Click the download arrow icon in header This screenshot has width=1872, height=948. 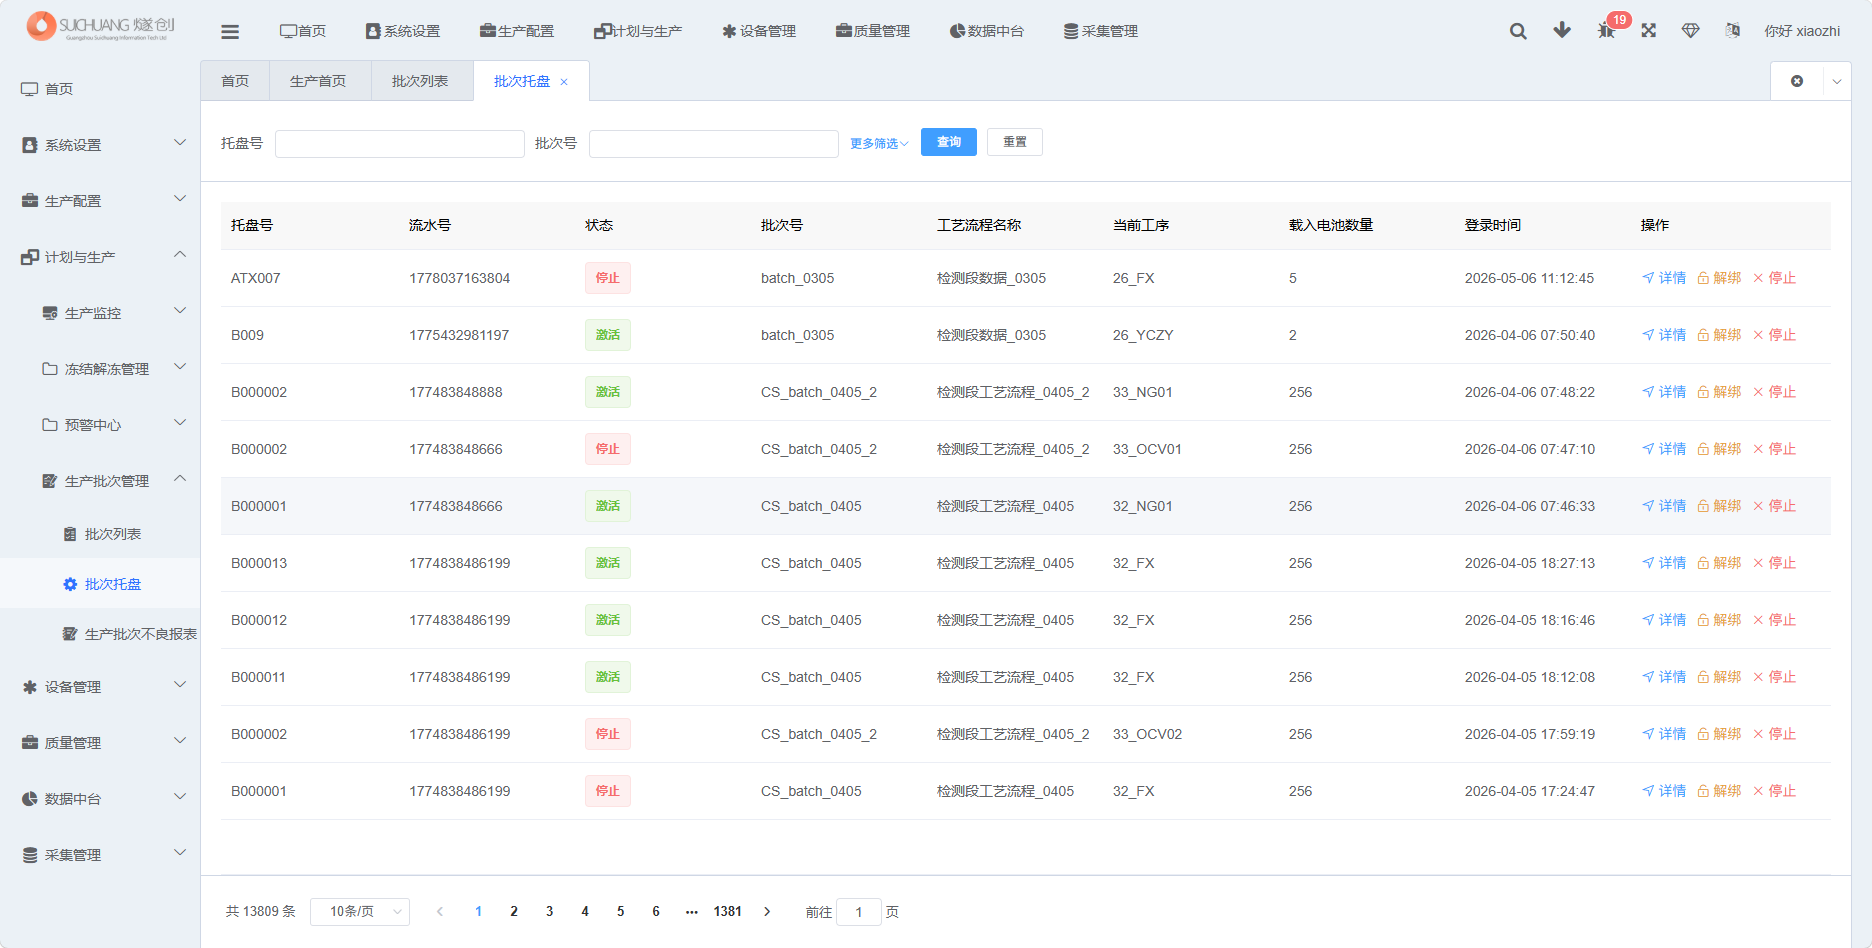click(1562, 30)
